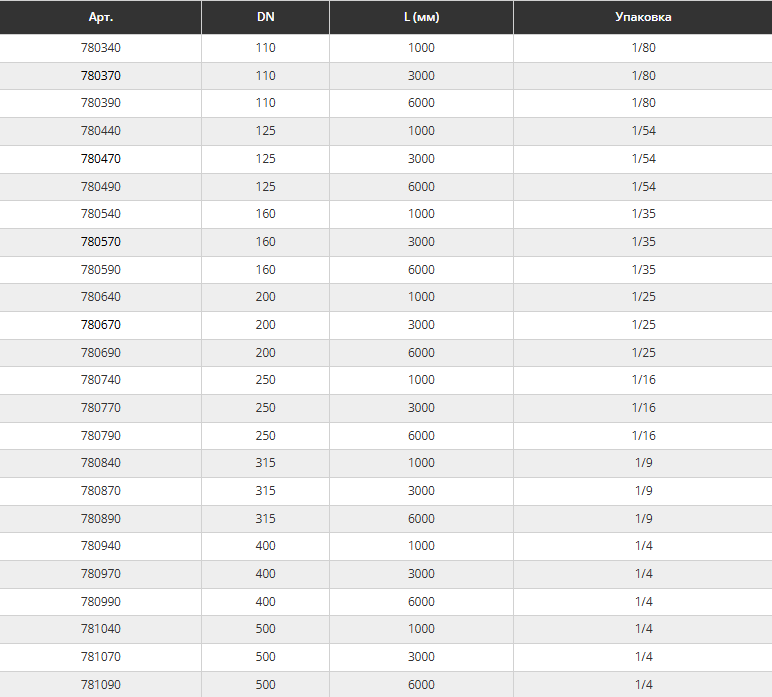Image resolution: width=772 pixels, height=697 pixels.
Task: Click the packaging value of article 780540
Action: [x=643, y=214]
